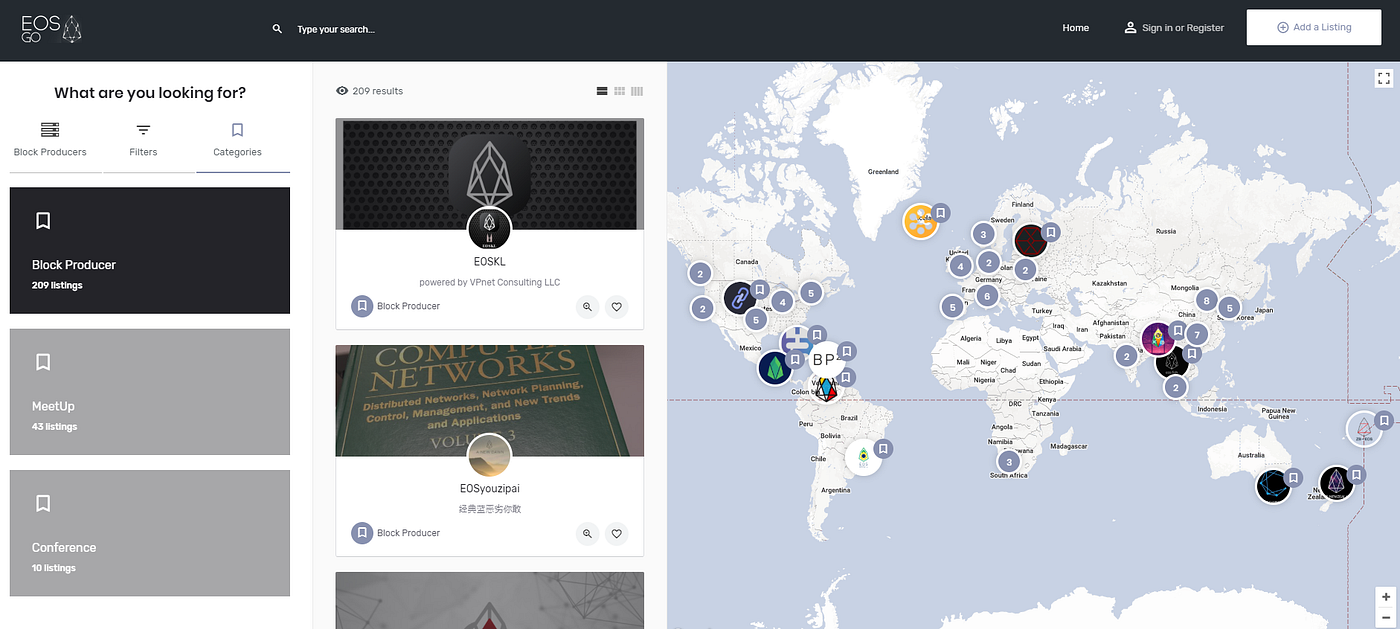The height and width of the screenshot is (629, 1400).
Task: Choose the Conference category with 10 listings
Action: tap(150, 533)
